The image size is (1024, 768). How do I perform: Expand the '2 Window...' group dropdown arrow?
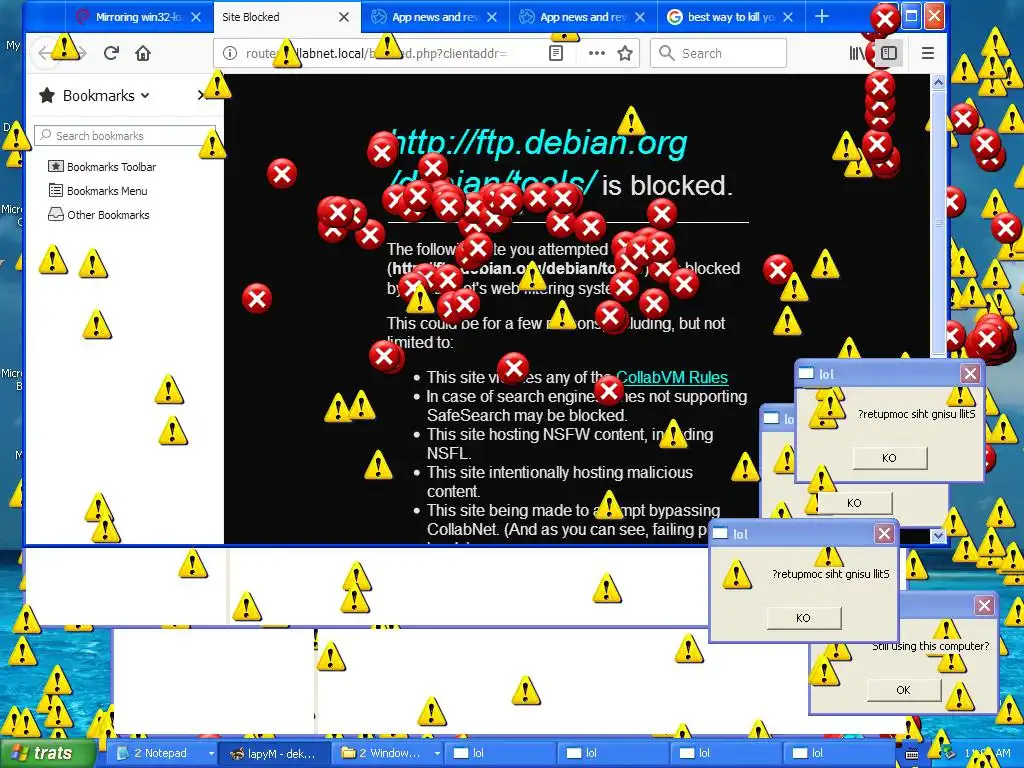(x=437, y=754)
